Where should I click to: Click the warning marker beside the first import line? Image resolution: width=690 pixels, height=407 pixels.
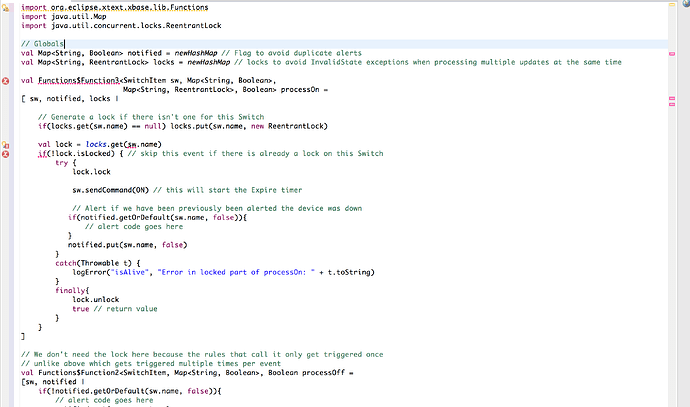click(6, 8)
